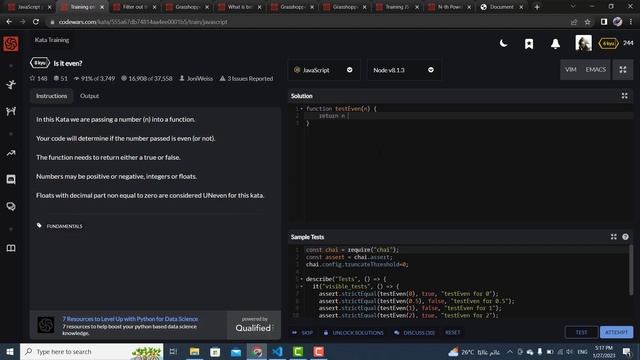Click UNLOCK SOLUTIONS

(x=353, y=333)
